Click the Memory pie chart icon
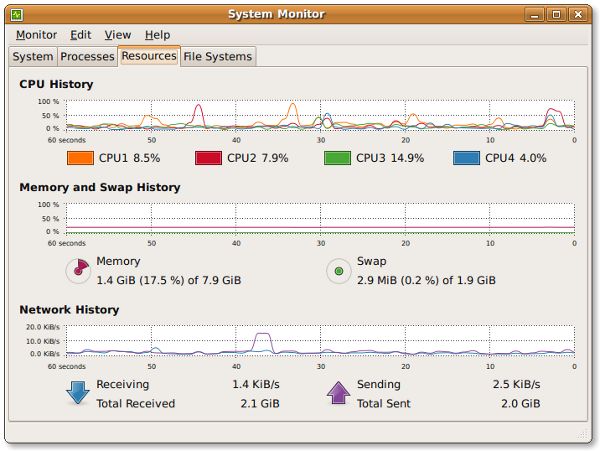The width and height of the screenshot is (600, 451). 78,270
